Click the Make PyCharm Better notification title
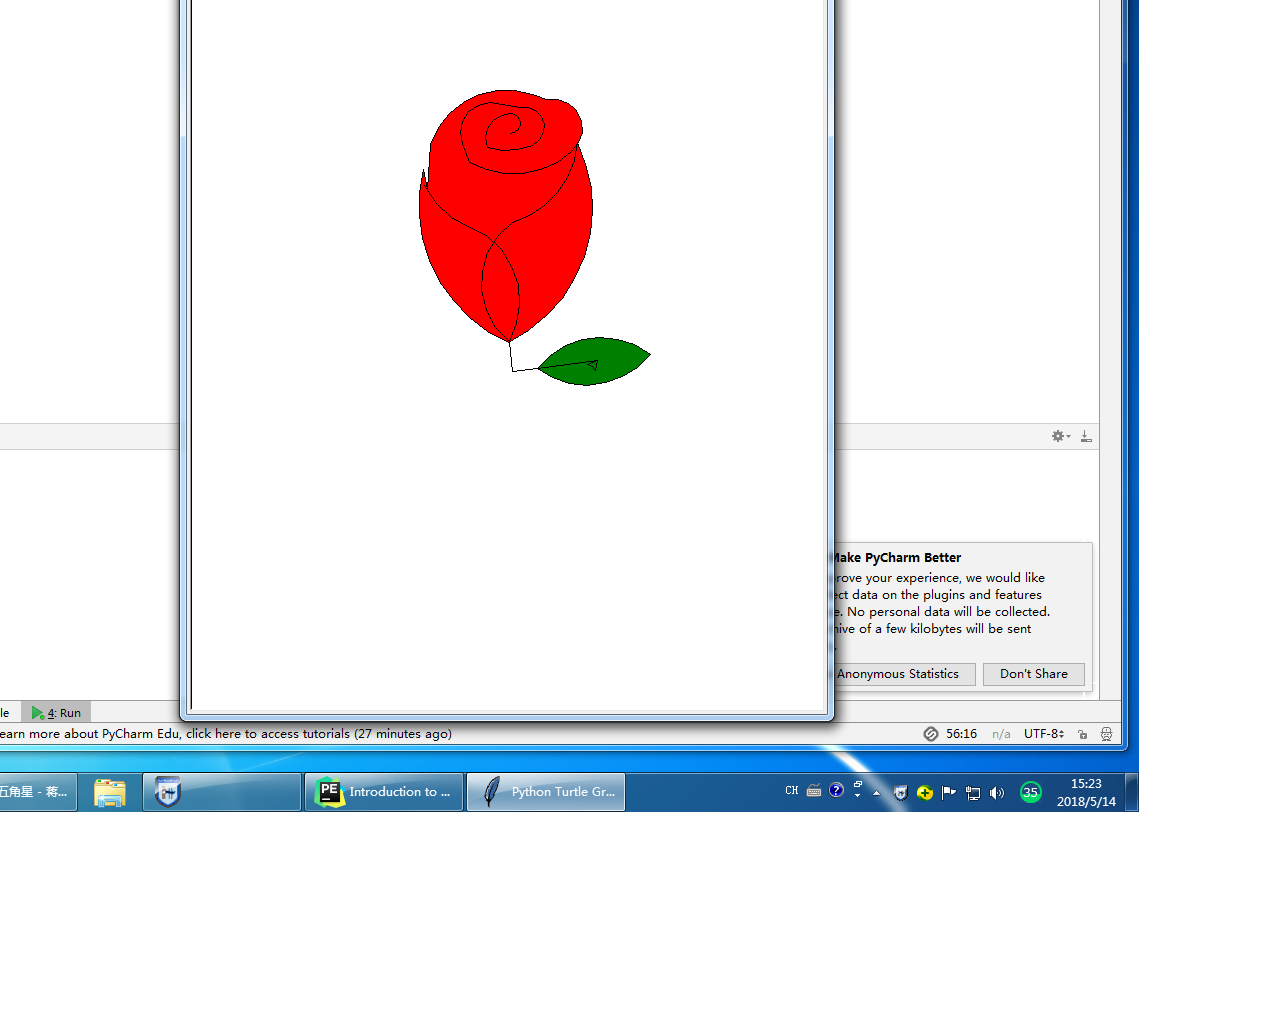This screenshot has width=1280, height=1024. coord(897,558)
